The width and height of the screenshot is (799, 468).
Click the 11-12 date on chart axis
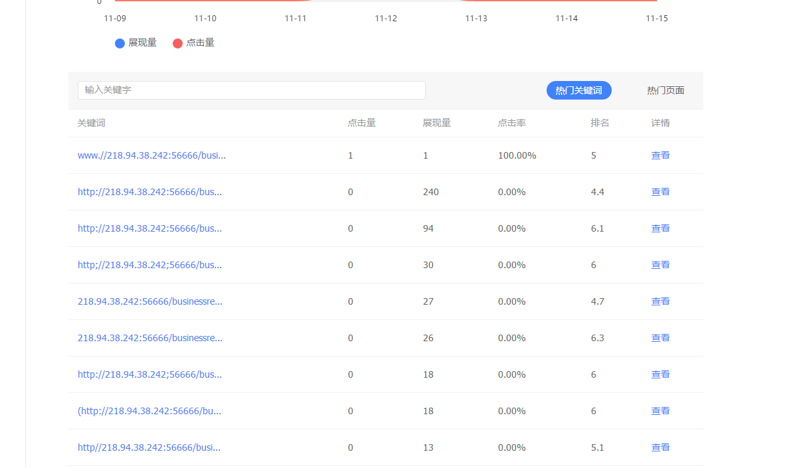pyautogui.click(x=386, y=18)
